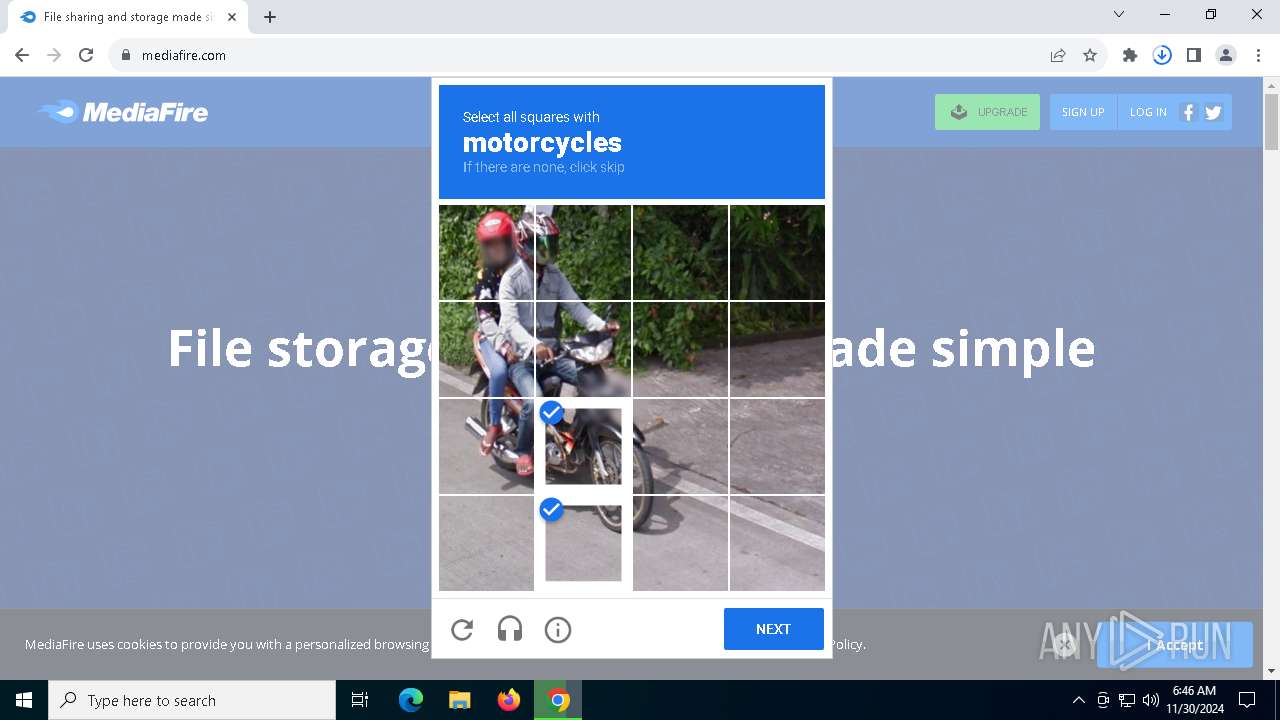Open Chrome three-dot menu
Viewport: 1280px width, 720px height.
1257,55
